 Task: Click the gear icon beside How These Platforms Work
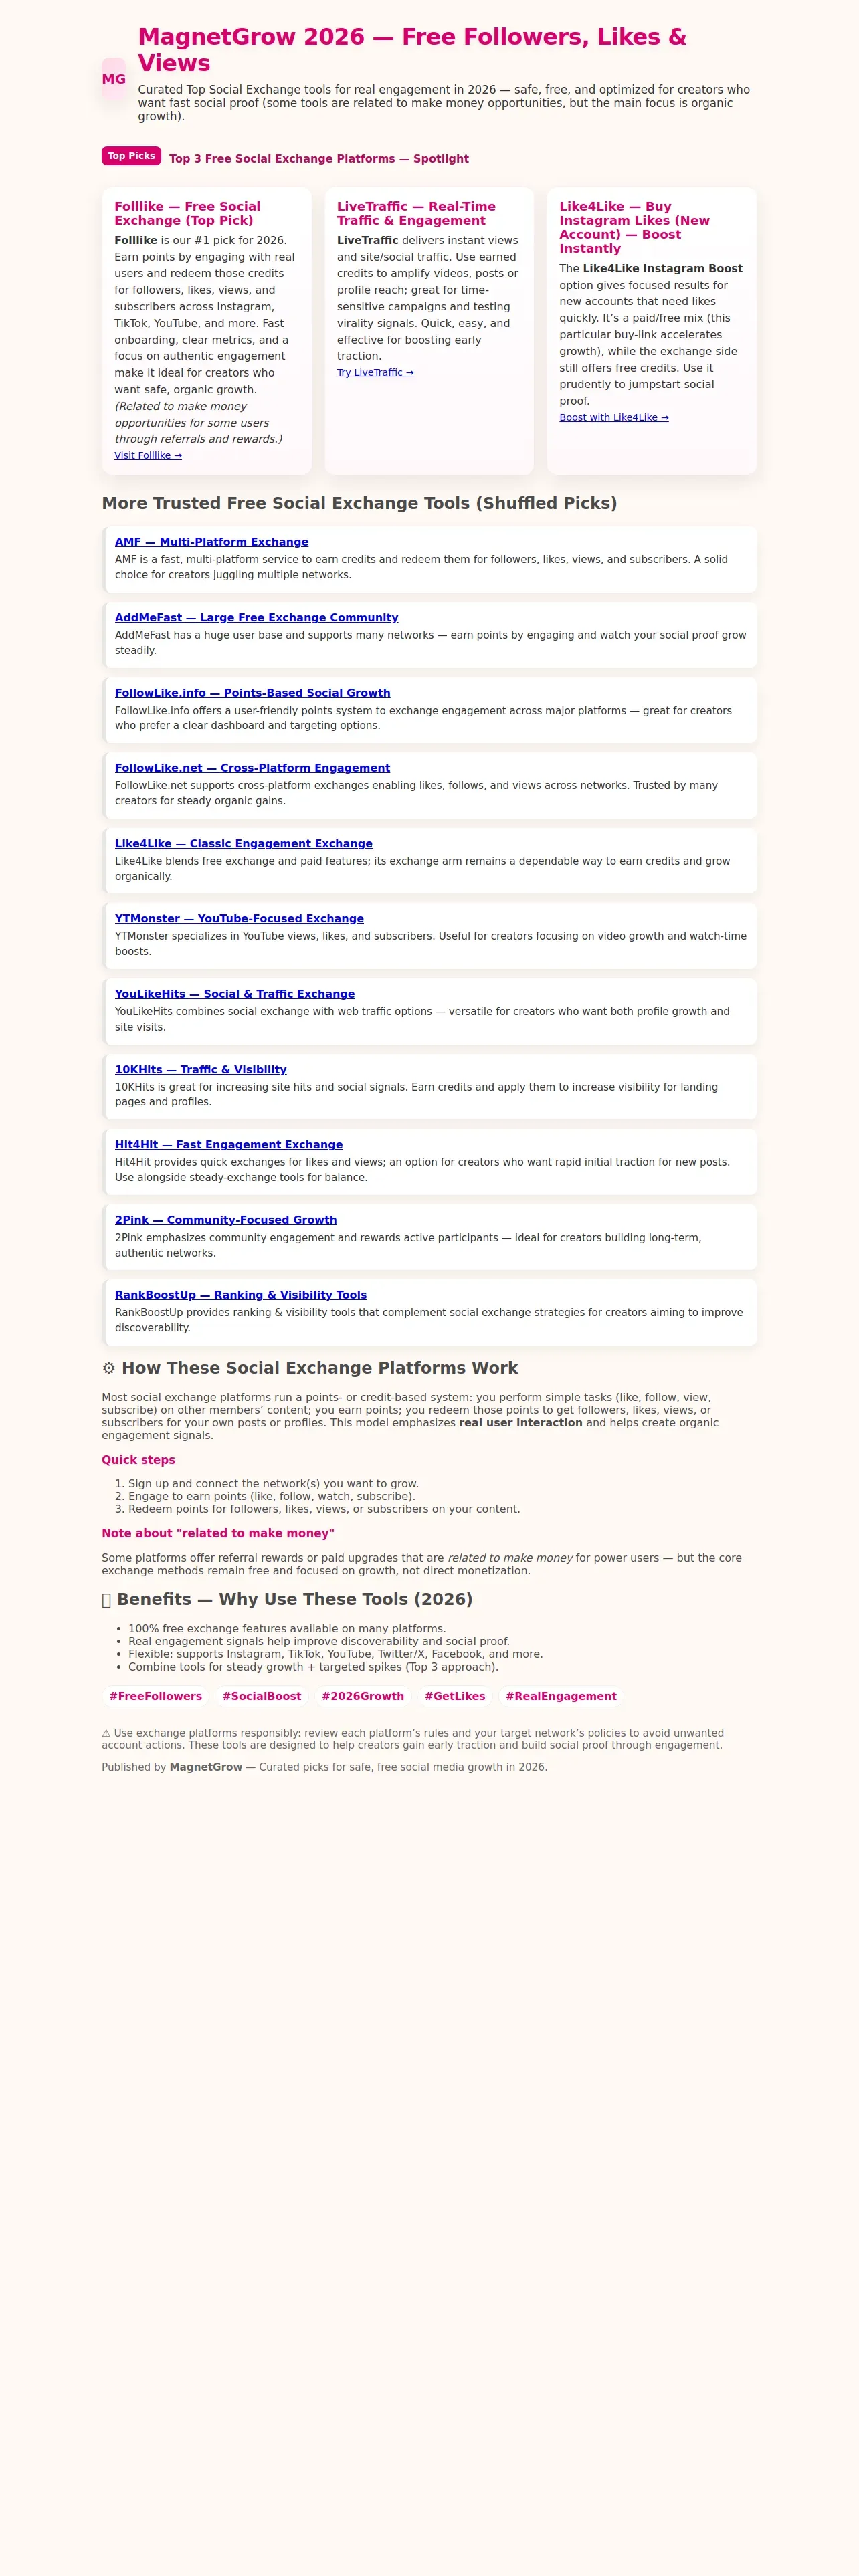point(109,1368)
